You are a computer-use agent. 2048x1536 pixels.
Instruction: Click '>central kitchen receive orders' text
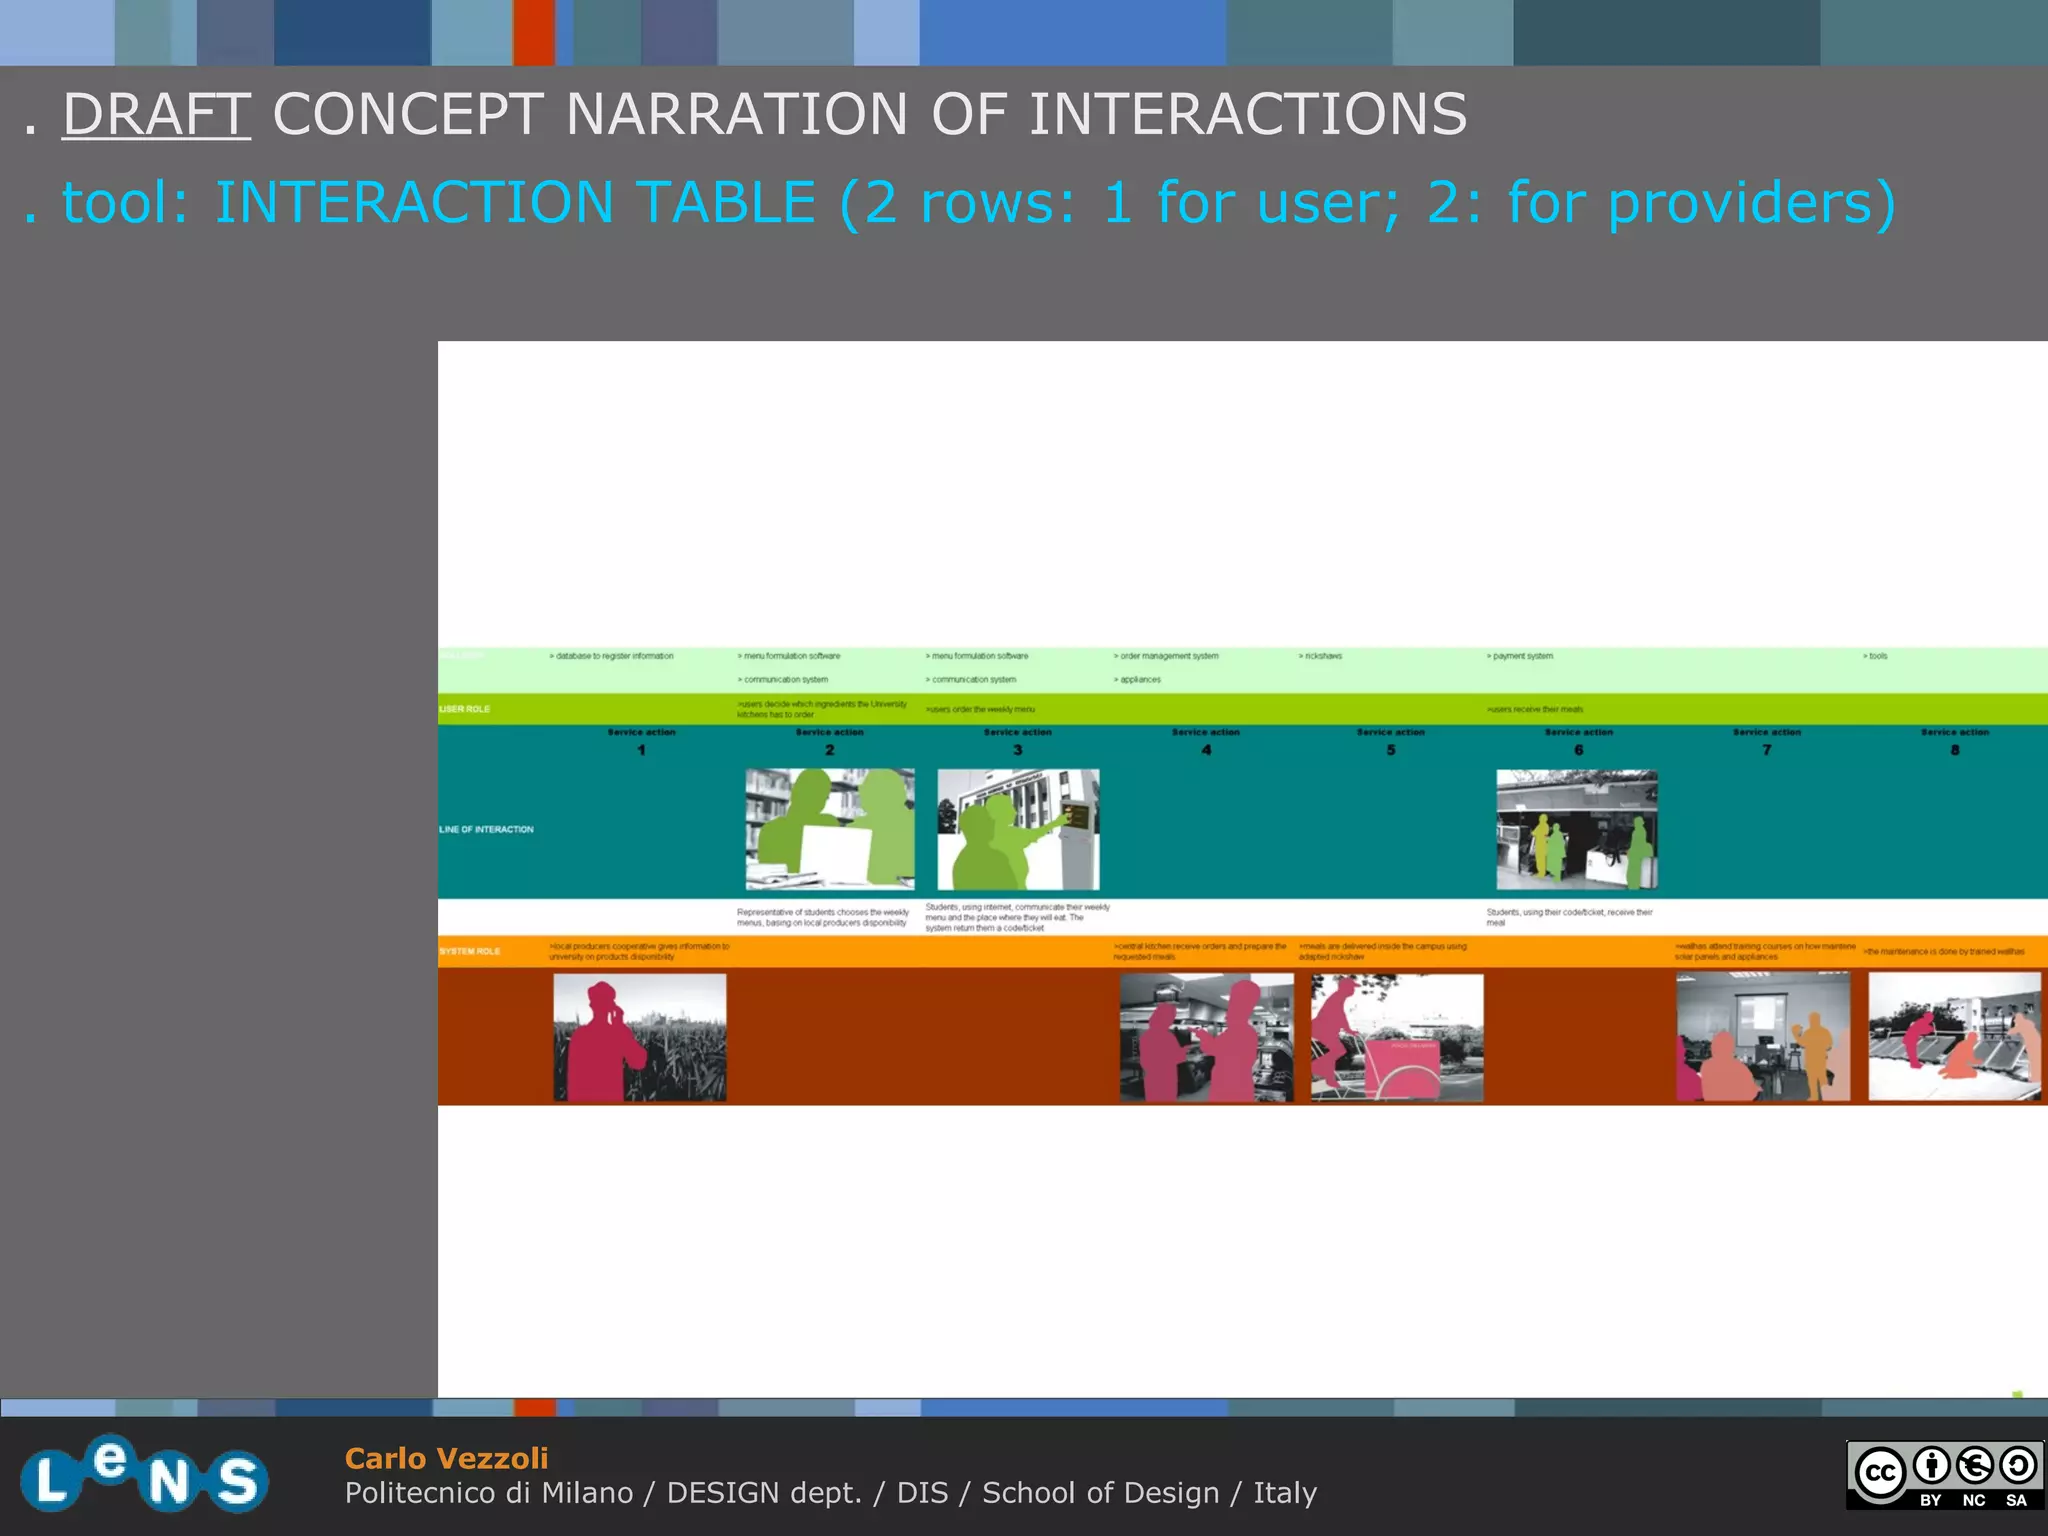click(x=1200, y=951)
